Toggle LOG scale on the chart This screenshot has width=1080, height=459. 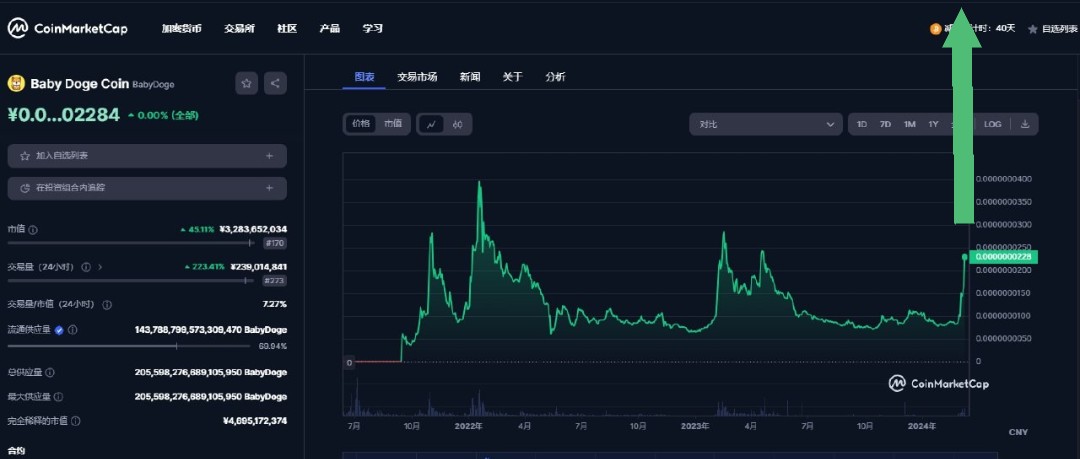coord(993,124)
